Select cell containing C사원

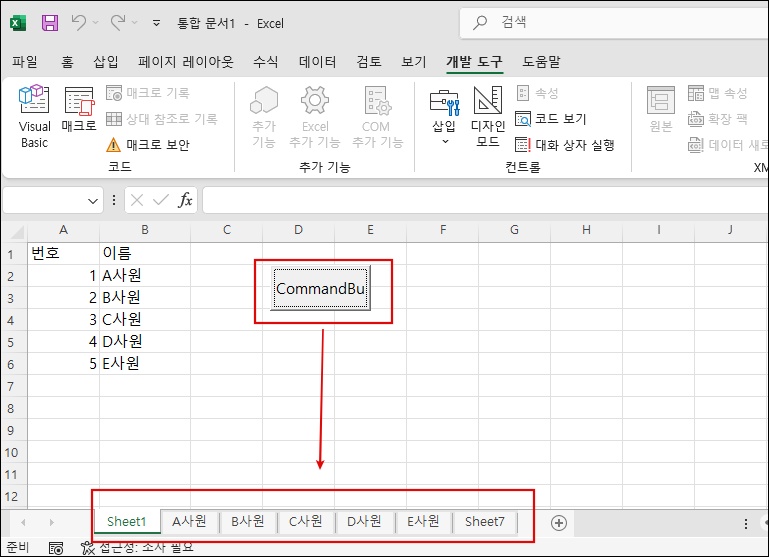point(145,320)
